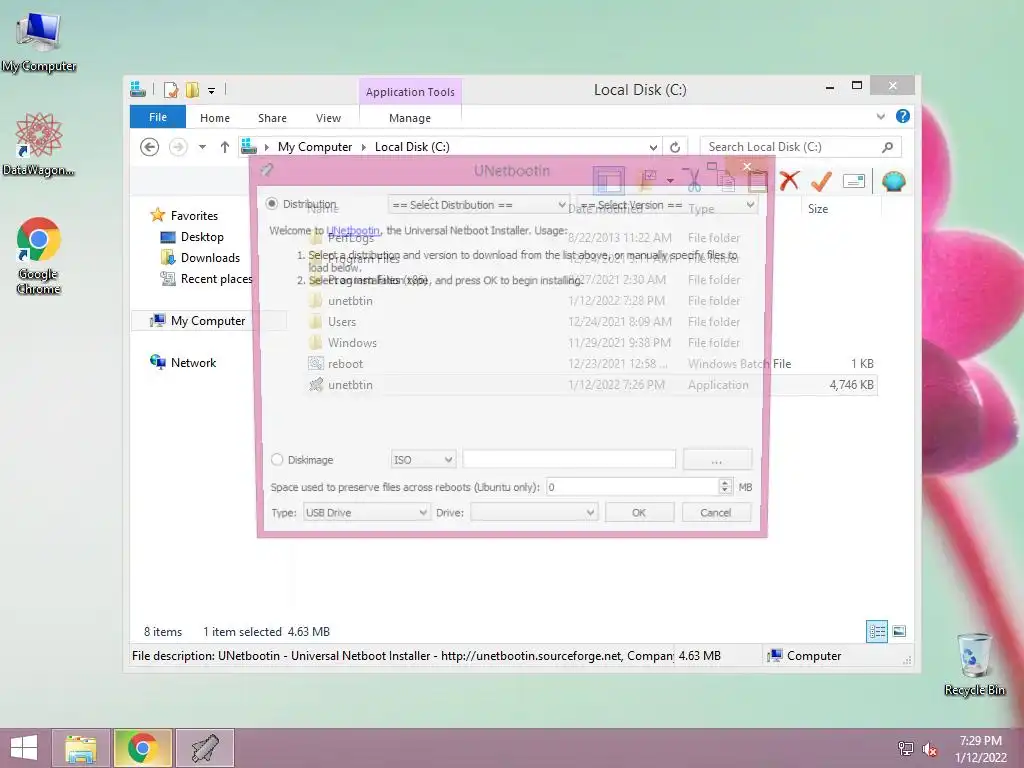Select Desktop in the navigation pane
Screen dimensions: 1024x768
pos(202,237)
